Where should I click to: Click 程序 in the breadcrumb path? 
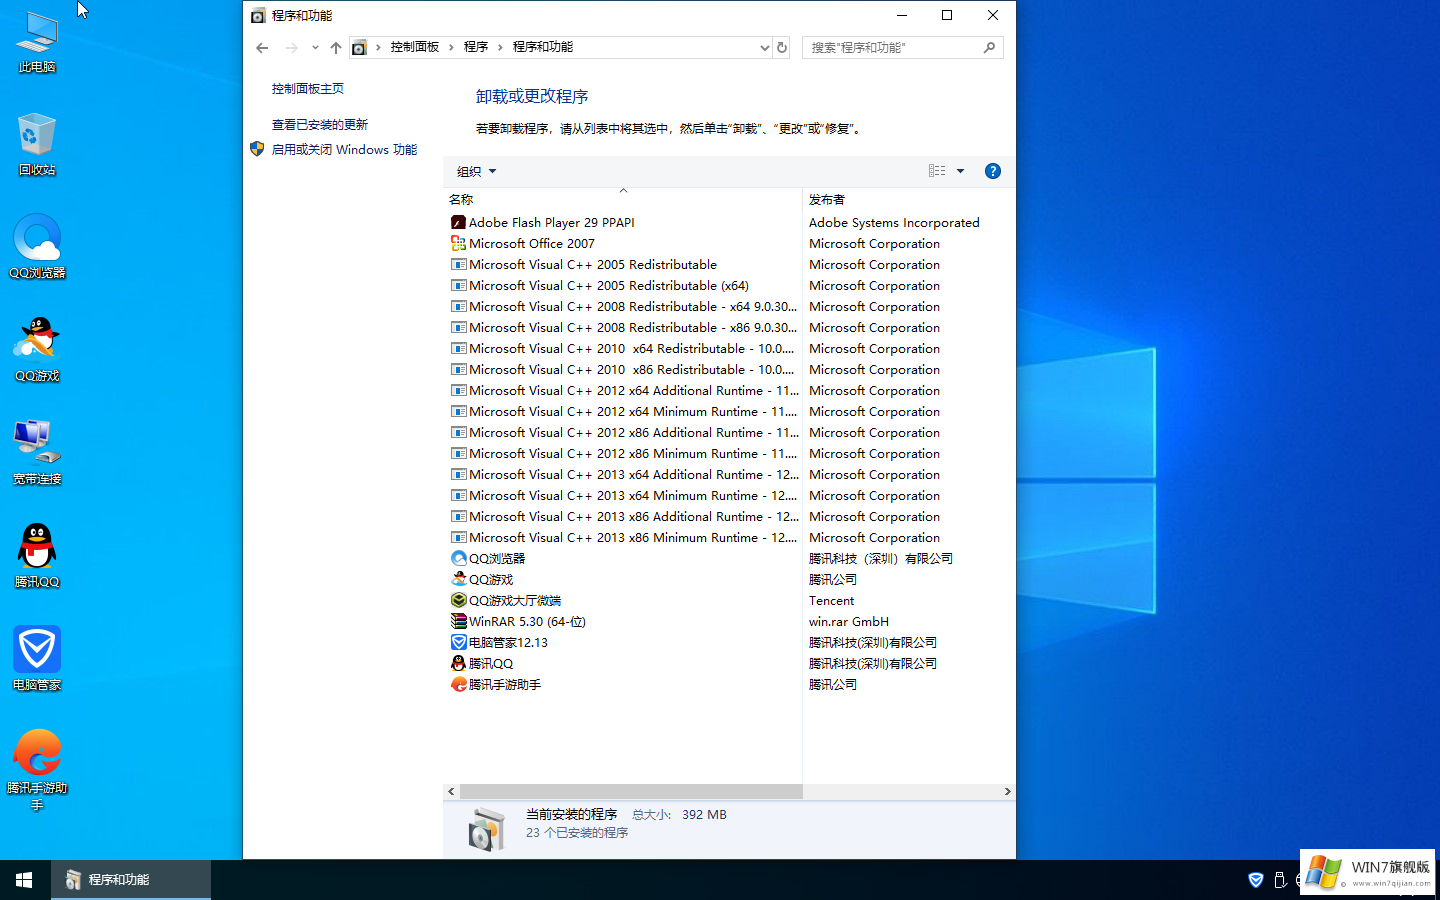476,47
